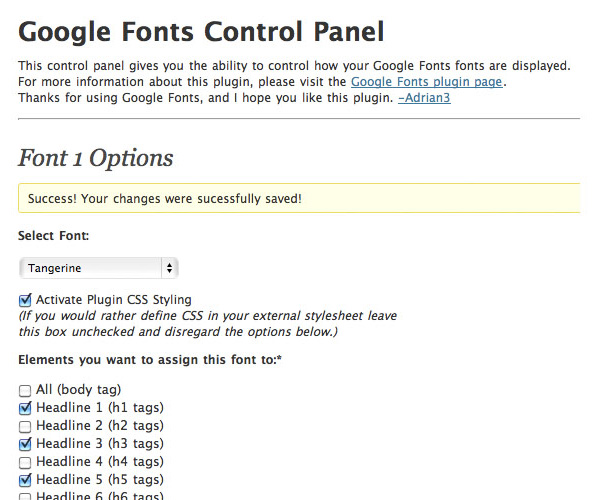This screenshot has width=615, height=500.
Task: Click 'Elements you want to assign this font to:' label
Action: [150, 360]
